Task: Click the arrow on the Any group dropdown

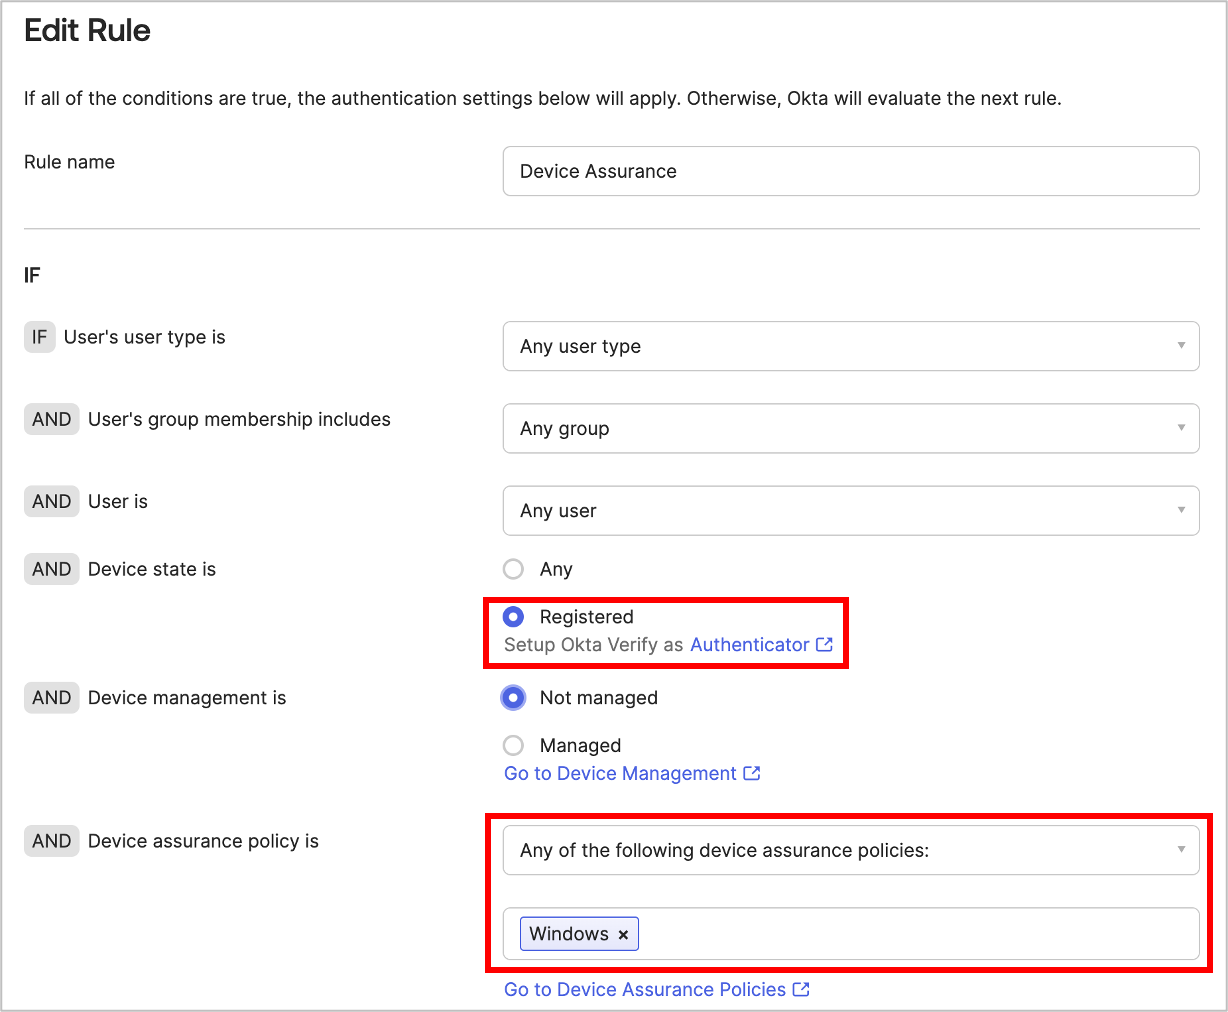Action: [x=1181, y=428]
